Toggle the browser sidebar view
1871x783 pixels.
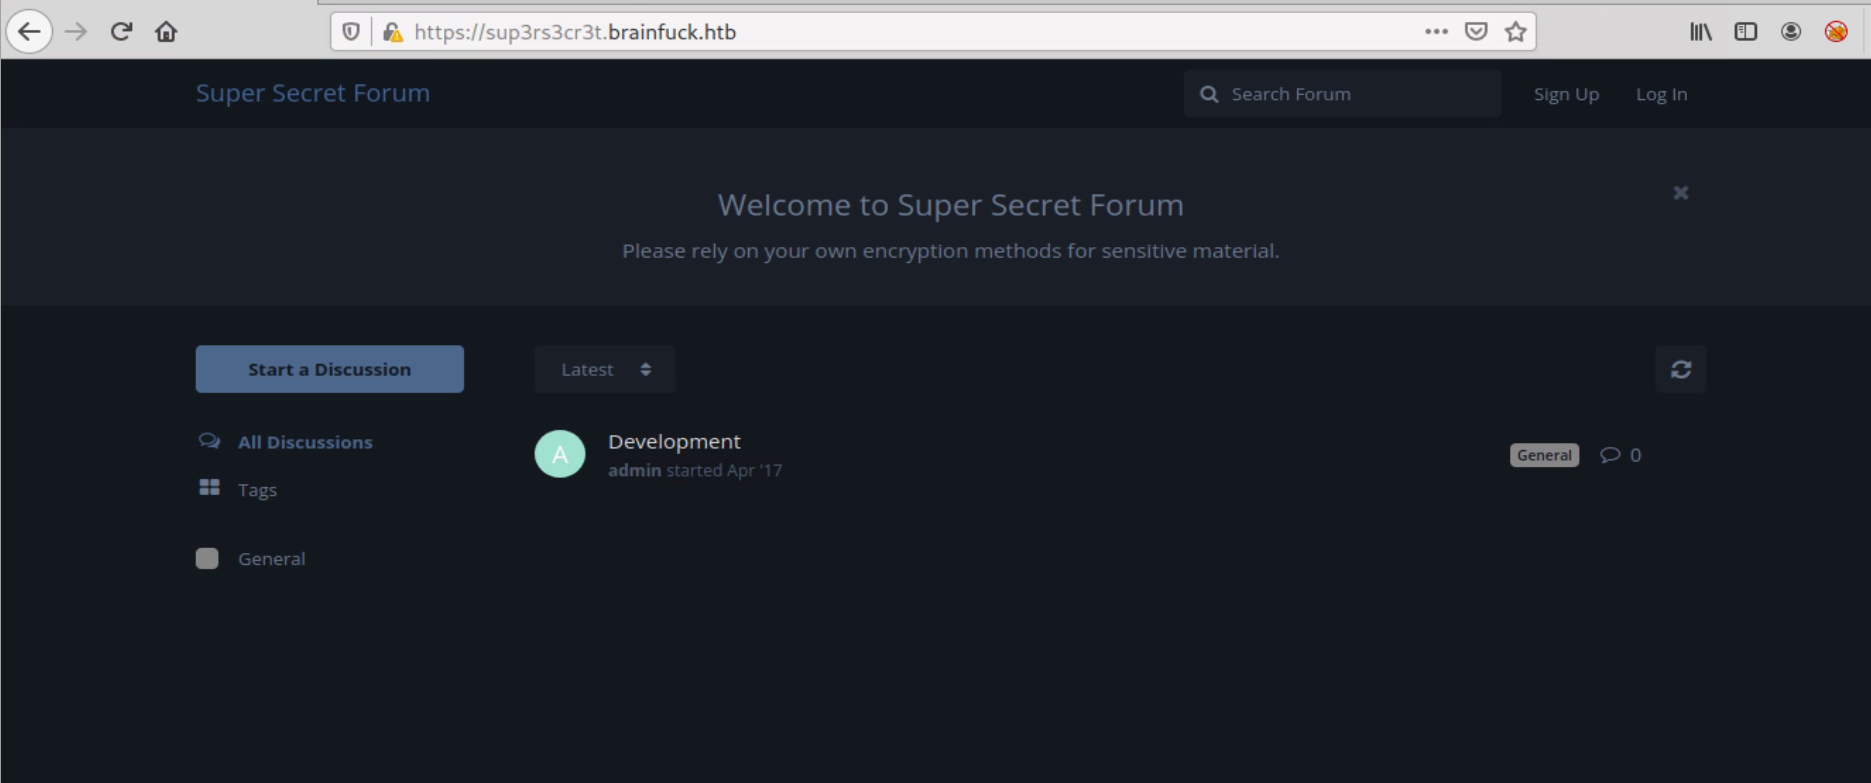1745,32
